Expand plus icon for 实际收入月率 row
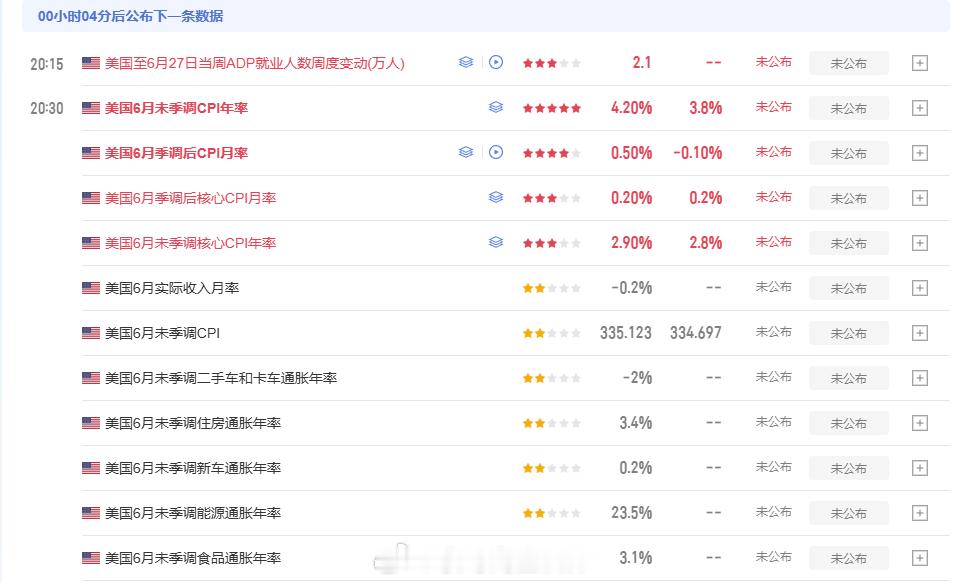970x583 pixels. pos(920,288)
